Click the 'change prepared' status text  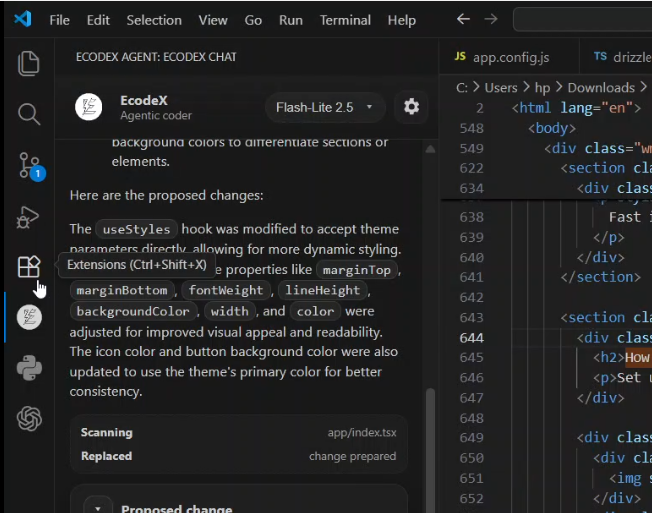[x=353, y=456]
